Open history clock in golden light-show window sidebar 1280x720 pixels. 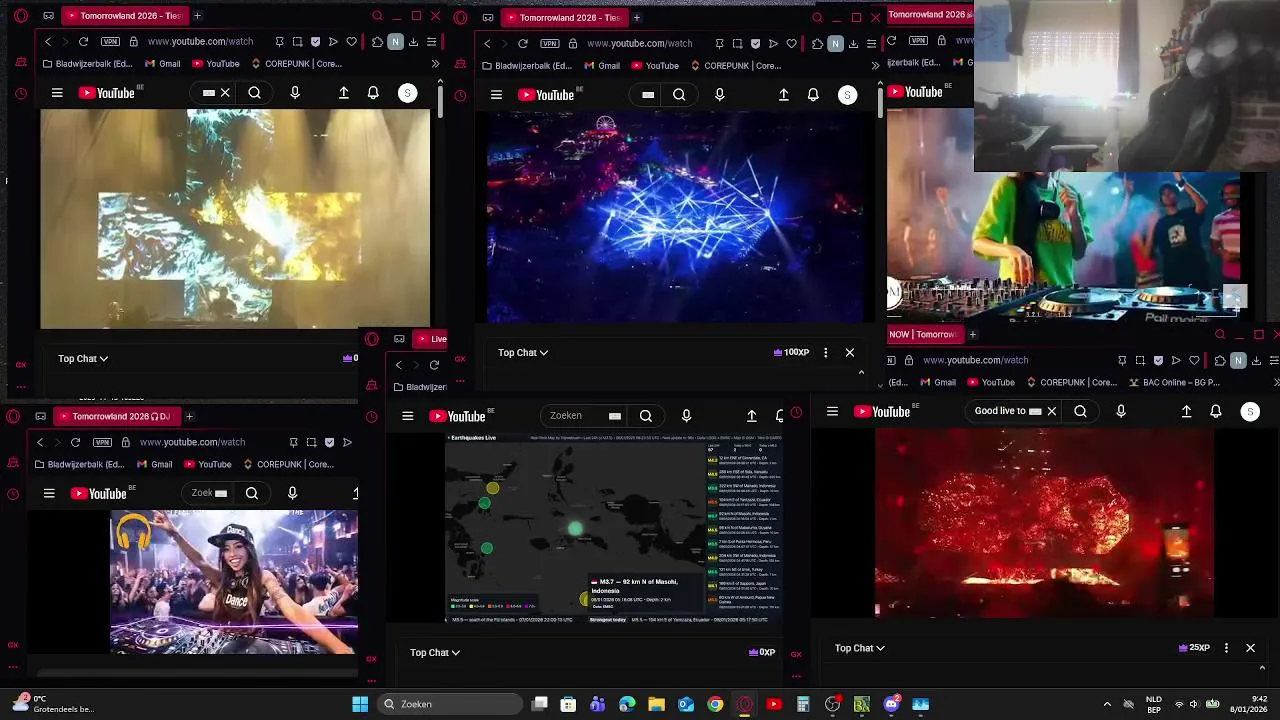tap(21, 94)
